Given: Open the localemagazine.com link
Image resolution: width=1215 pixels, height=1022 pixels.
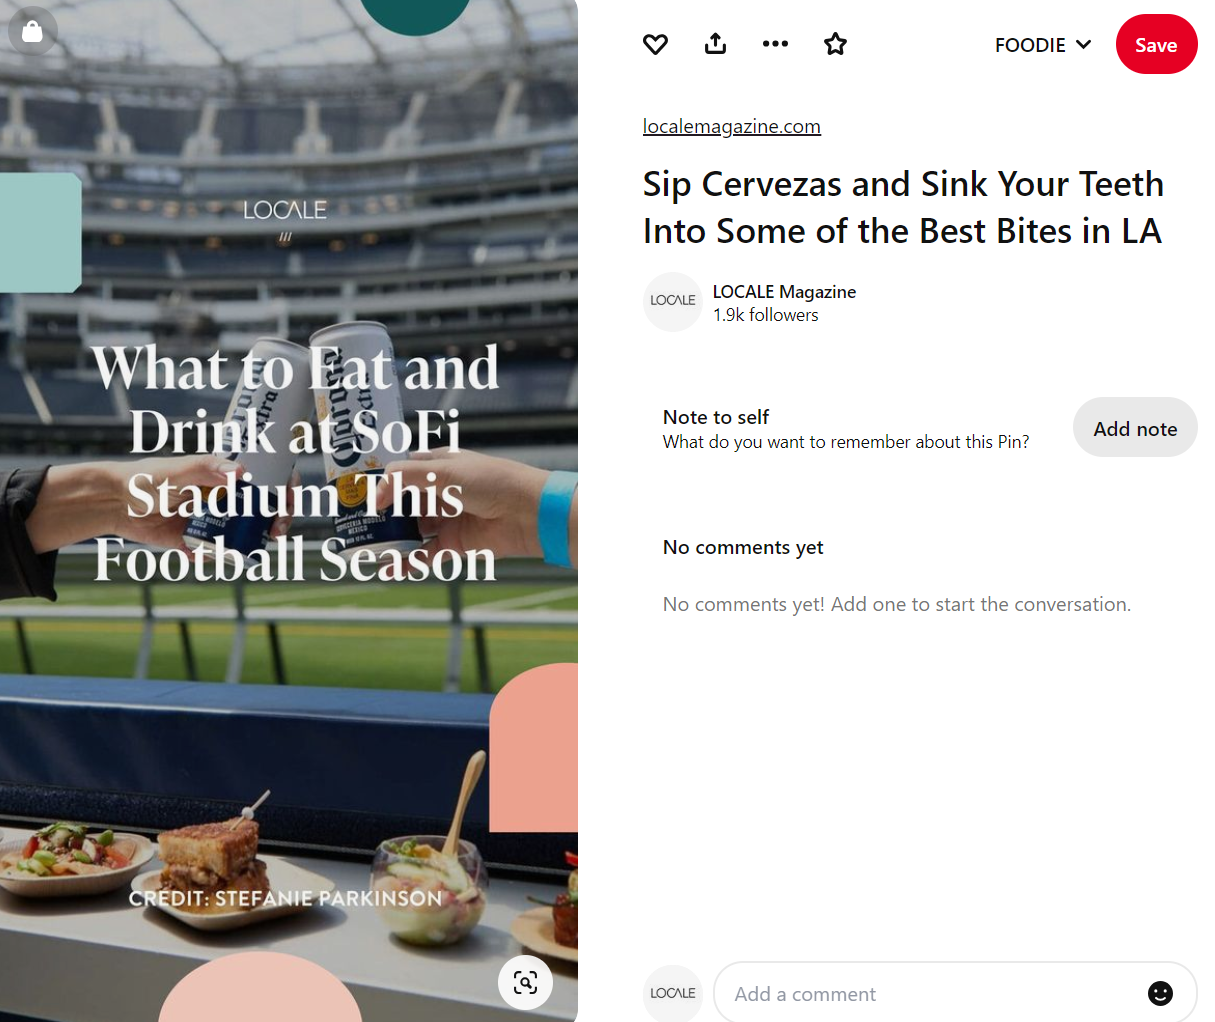Looking at the screenshot, I should [x=731, y=126].
